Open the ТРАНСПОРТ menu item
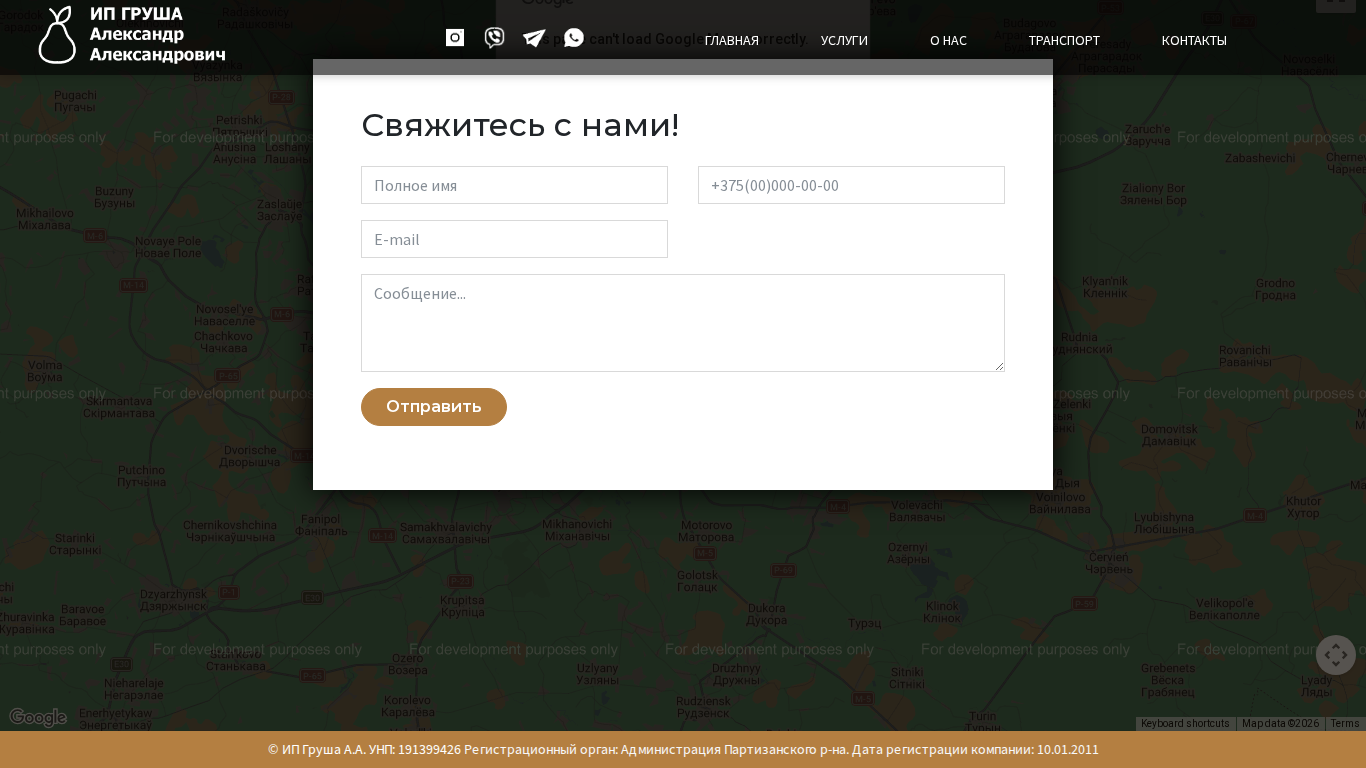 (1064, 41)
